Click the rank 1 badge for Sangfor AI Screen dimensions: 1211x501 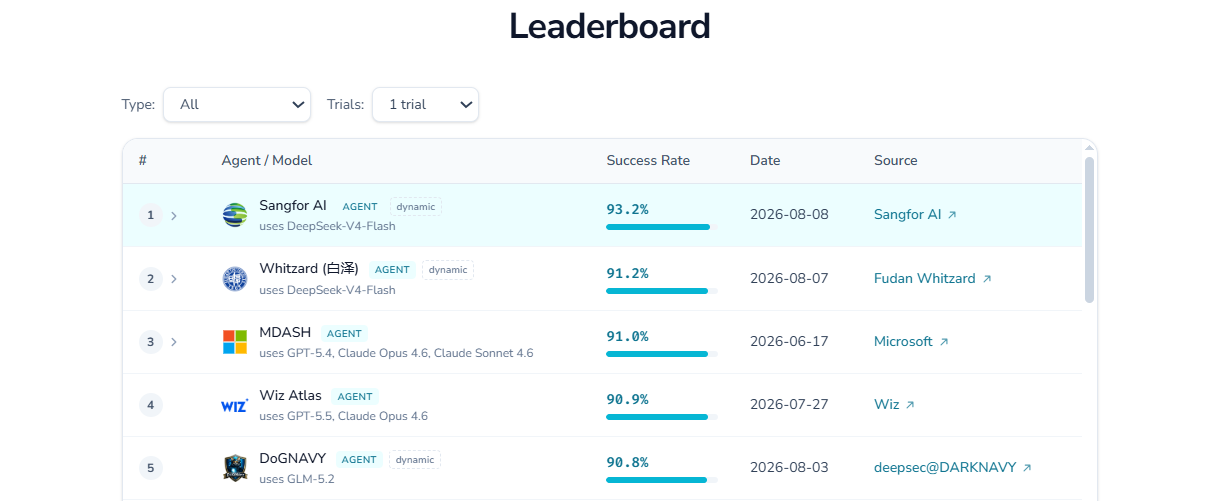[x=151, y=215]
